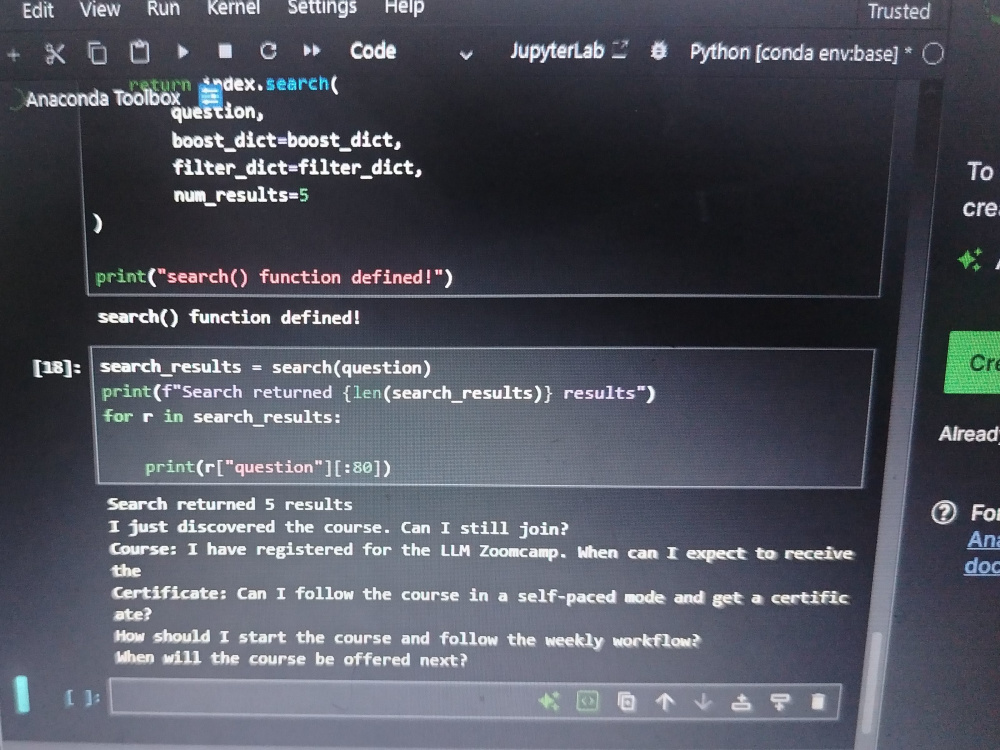Click the Anaconda Toolbox blue icon

click(x=210, y=96)
